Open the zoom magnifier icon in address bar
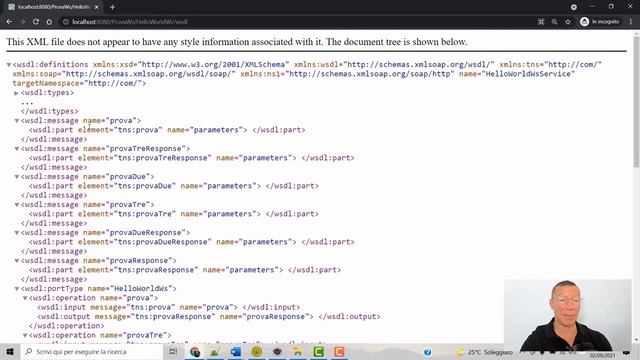The width and height of the screenshot is (640, 360). [554, 22]
